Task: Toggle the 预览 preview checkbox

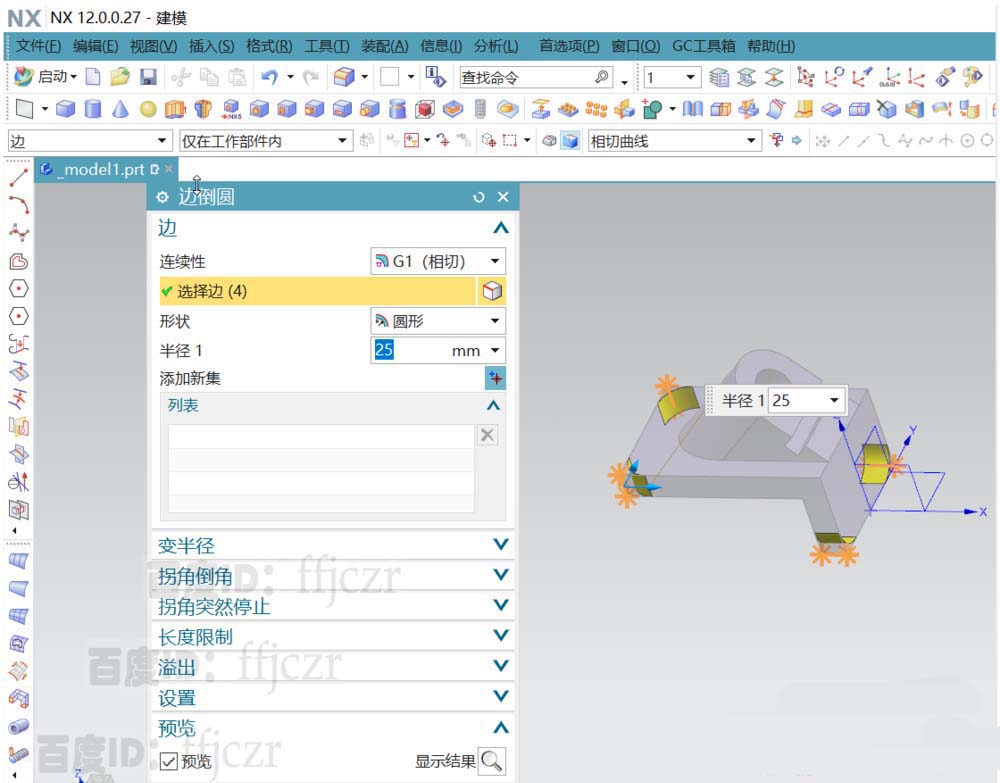Action: coord(168,761)
